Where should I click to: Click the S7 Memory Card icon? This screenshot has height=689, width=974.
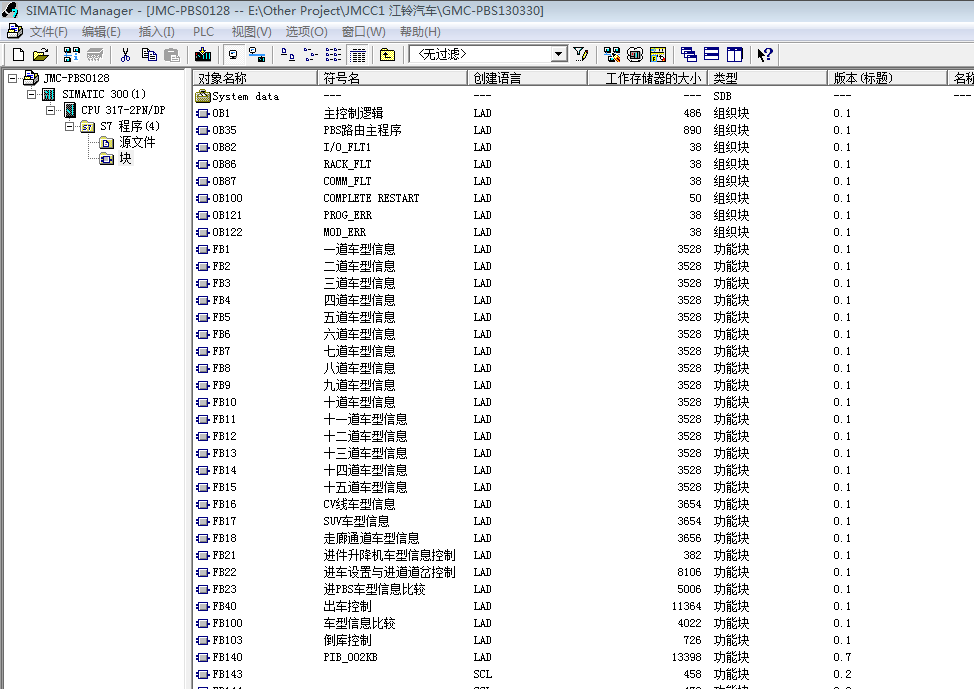[94, 55]
